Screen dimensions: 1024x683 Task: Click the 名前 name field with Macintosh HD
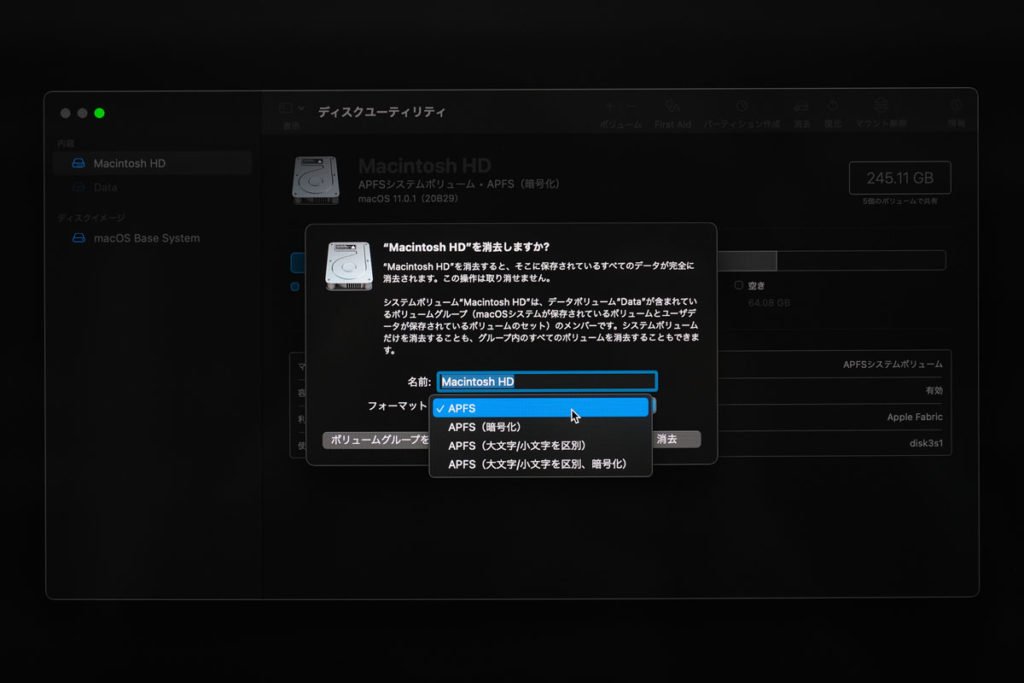point(547,381)
